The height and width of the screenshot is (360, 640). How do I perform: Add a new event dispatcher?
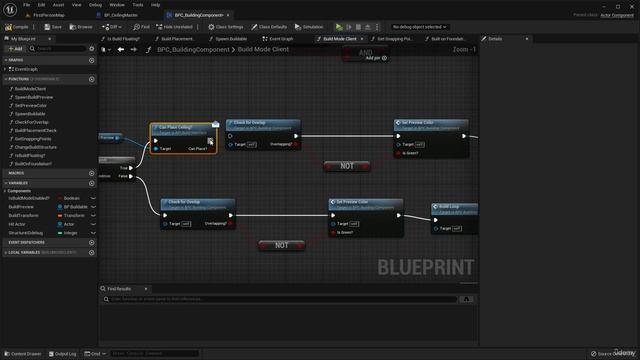(x=92, y=242)
